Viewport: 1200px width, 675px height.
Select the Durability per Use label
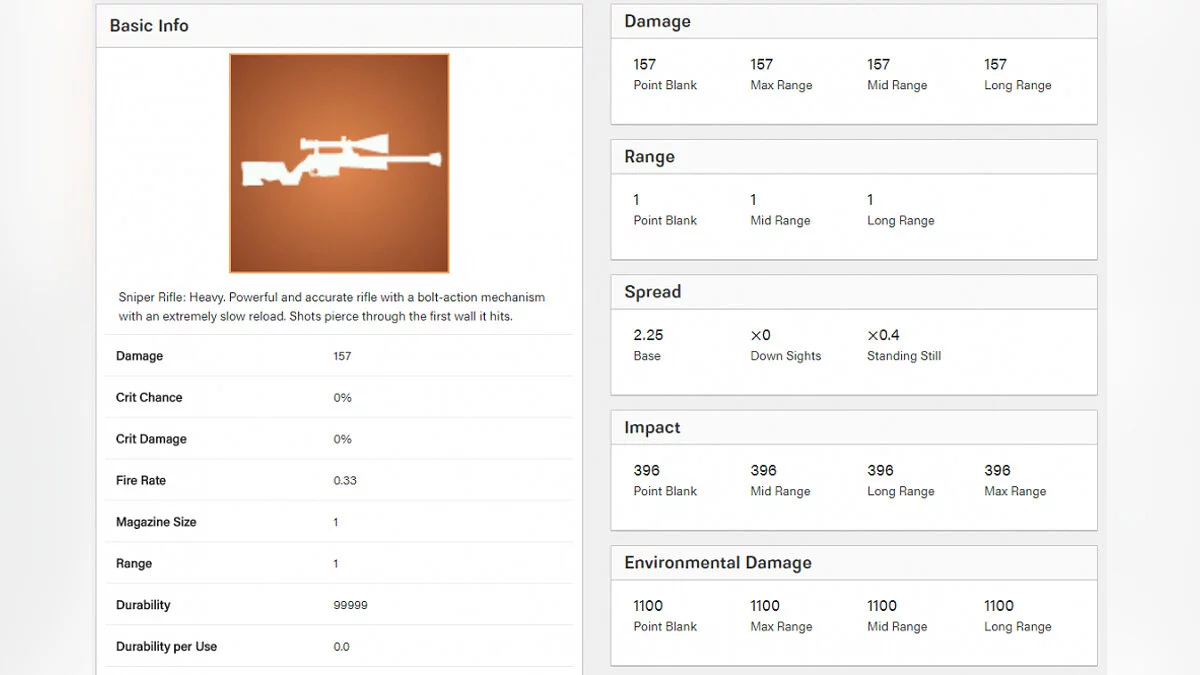point(166,647)
